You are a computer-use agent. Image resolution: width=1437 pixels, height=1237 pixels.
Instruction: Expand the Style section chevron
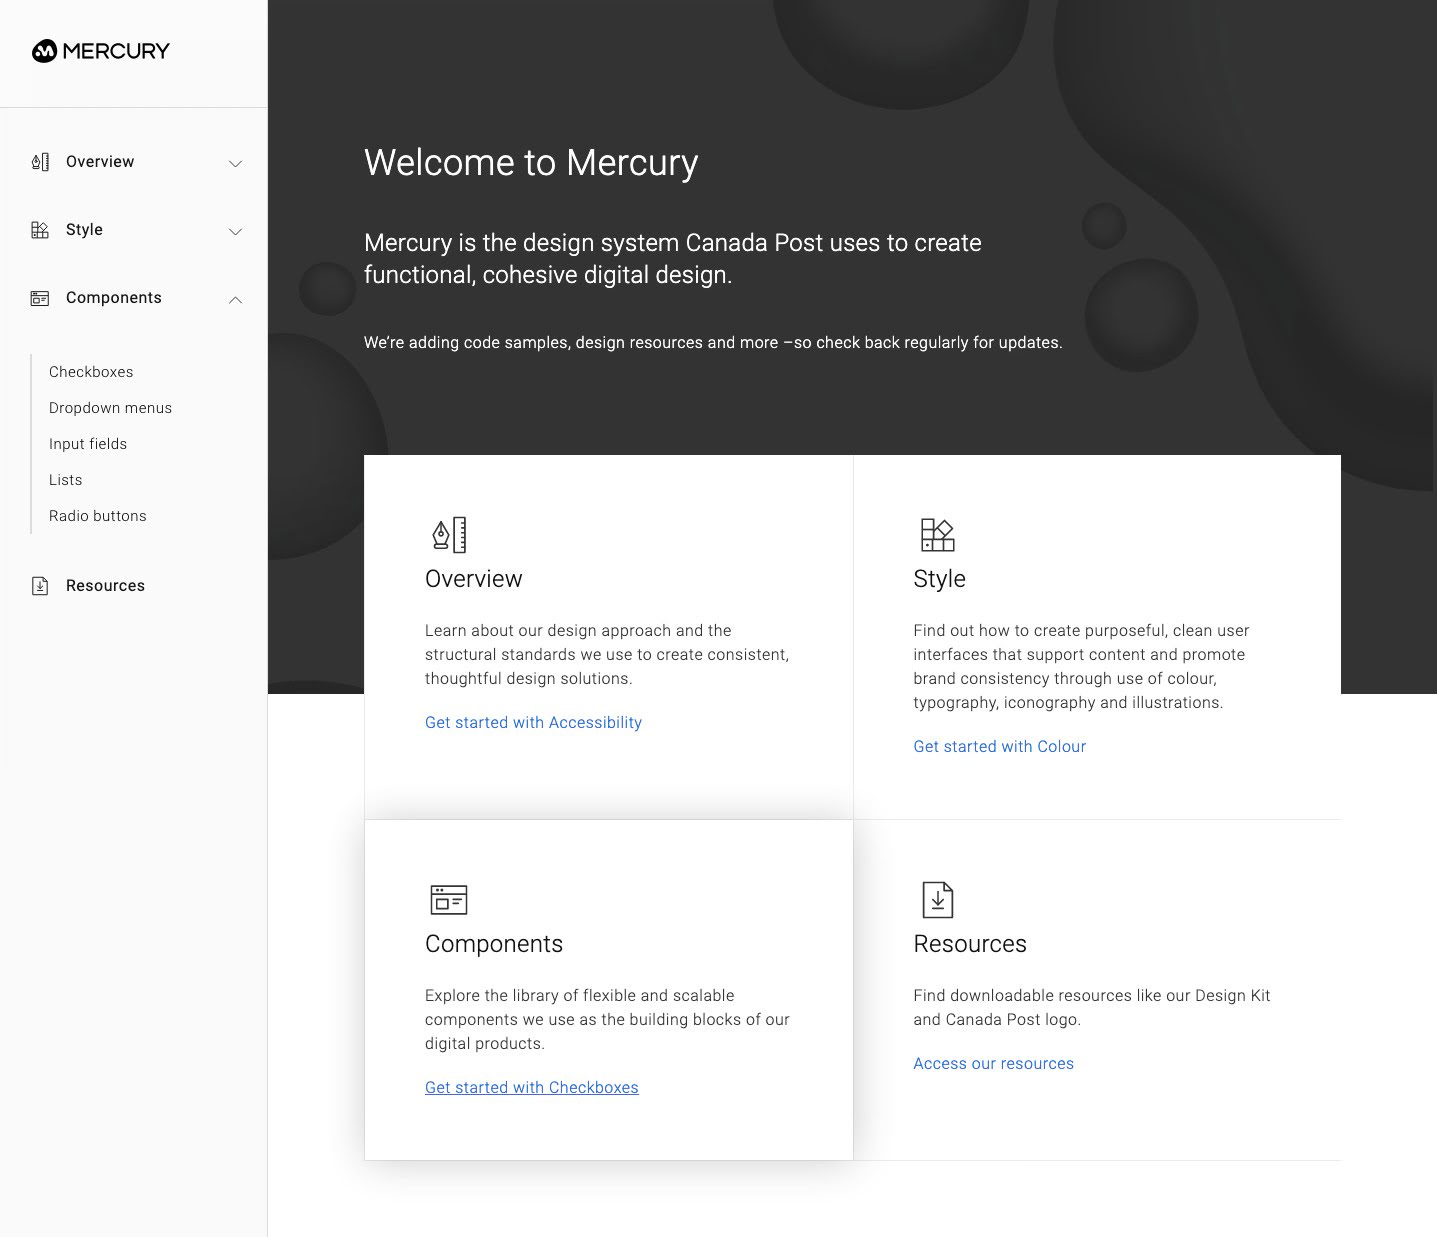click(236, 231)
